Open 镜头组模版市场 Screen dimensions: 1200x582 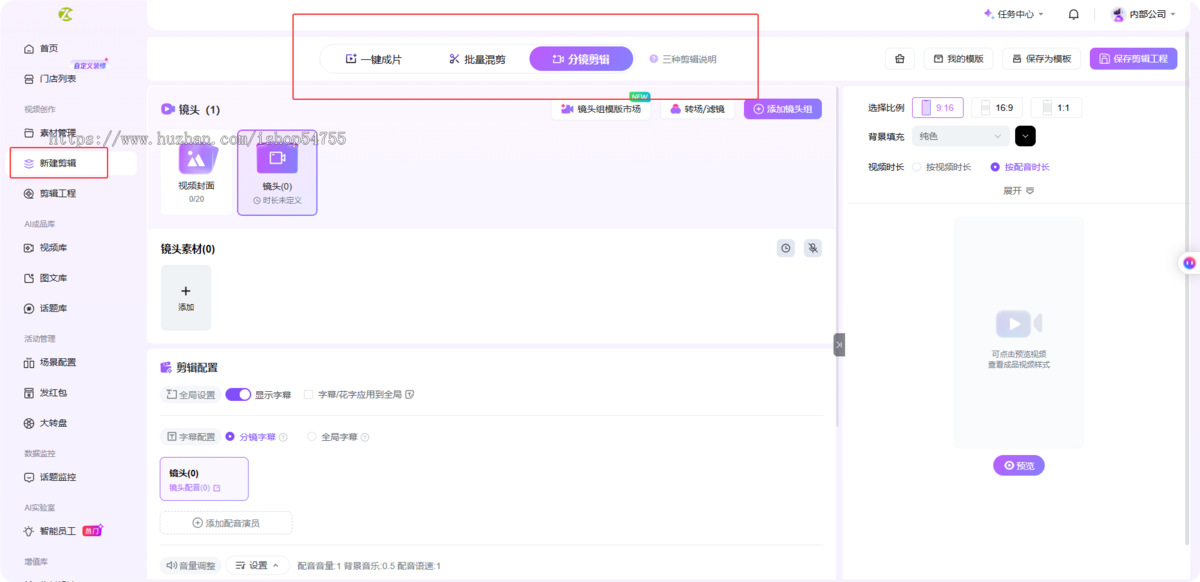point(601,109)
